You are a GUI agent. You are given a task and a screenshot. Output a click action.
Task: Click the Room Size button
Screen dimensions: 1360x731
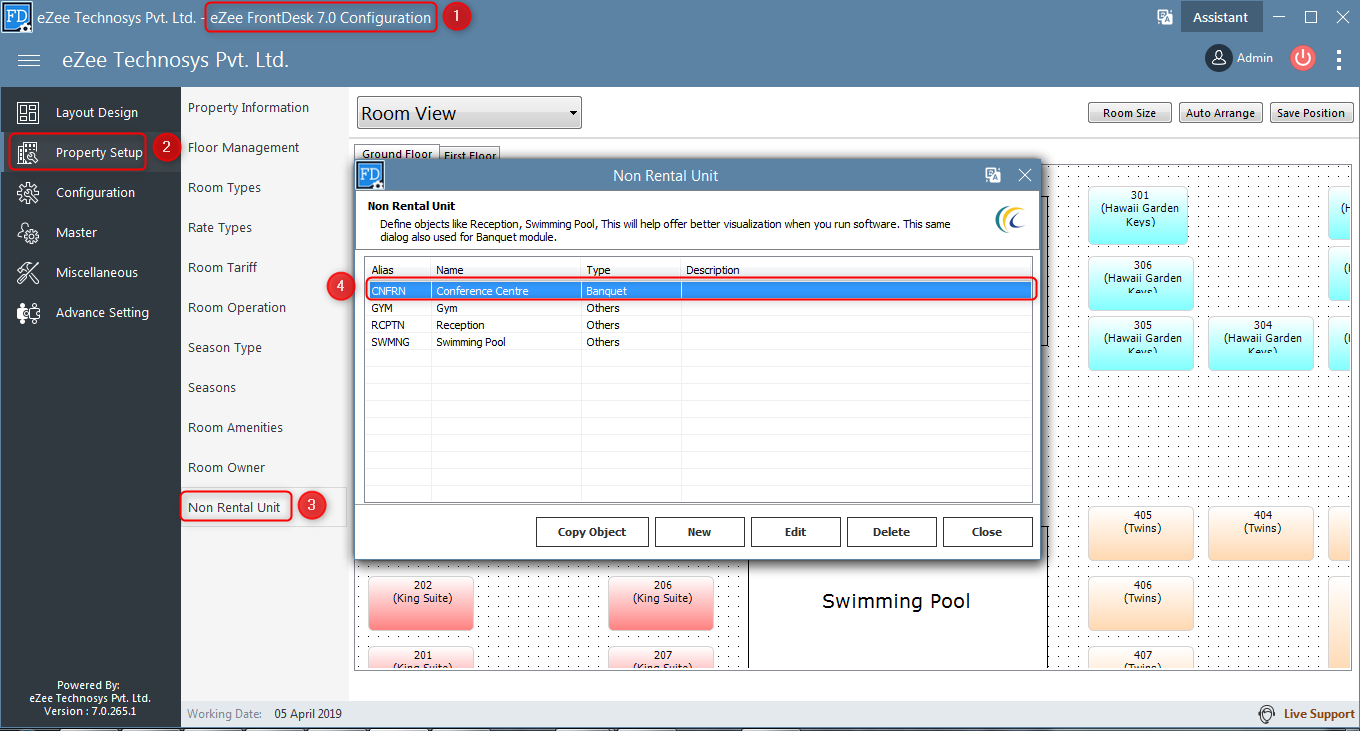tap(1129, 113)
